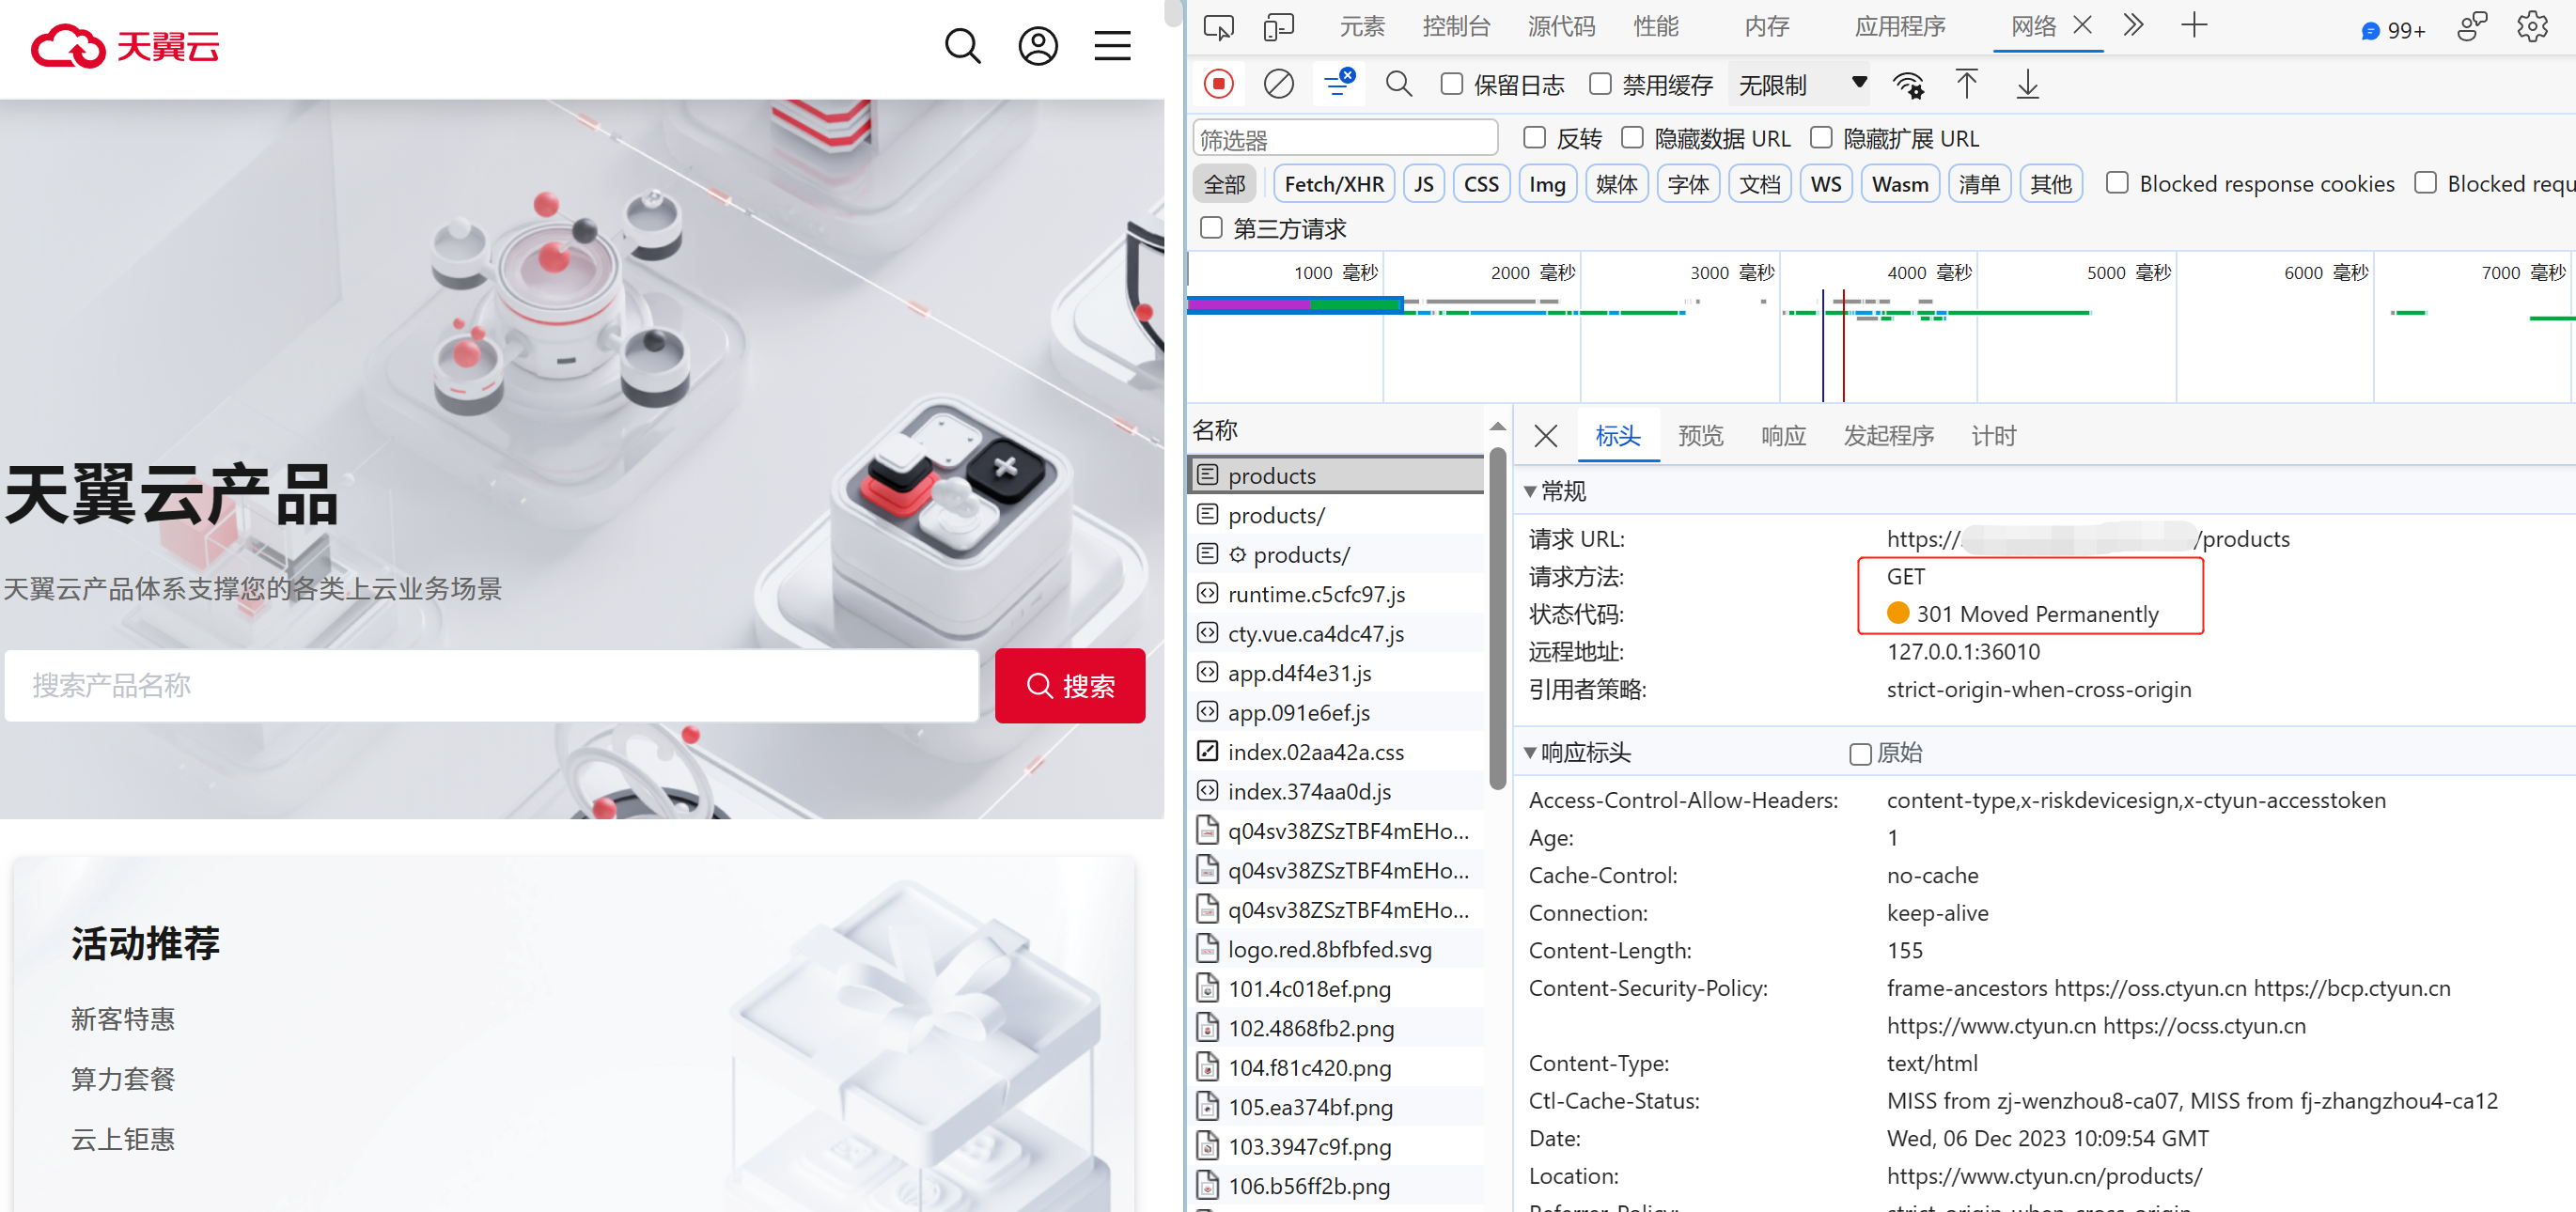Toggle the 第三方请求 checkbox
The width and height of the screenshot is (2576, 1212).
click(x=1211, y=228)
